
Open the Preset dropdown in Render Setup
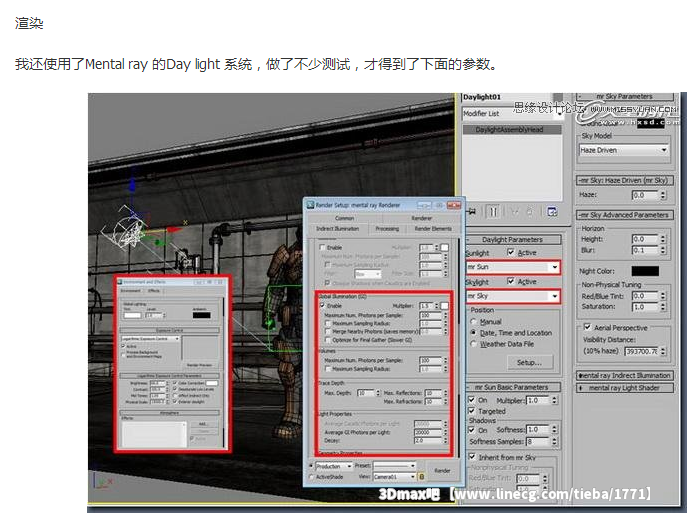click(x=394, y=465)
